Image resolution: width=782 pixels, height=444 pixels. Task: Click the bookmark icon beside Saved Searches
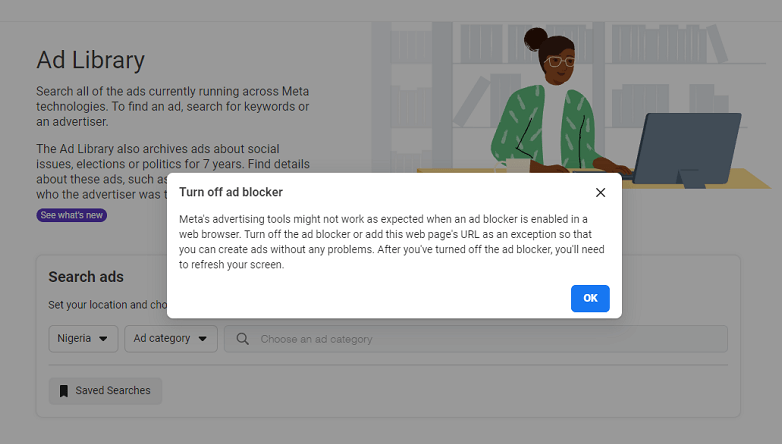[x=64, y=390]
